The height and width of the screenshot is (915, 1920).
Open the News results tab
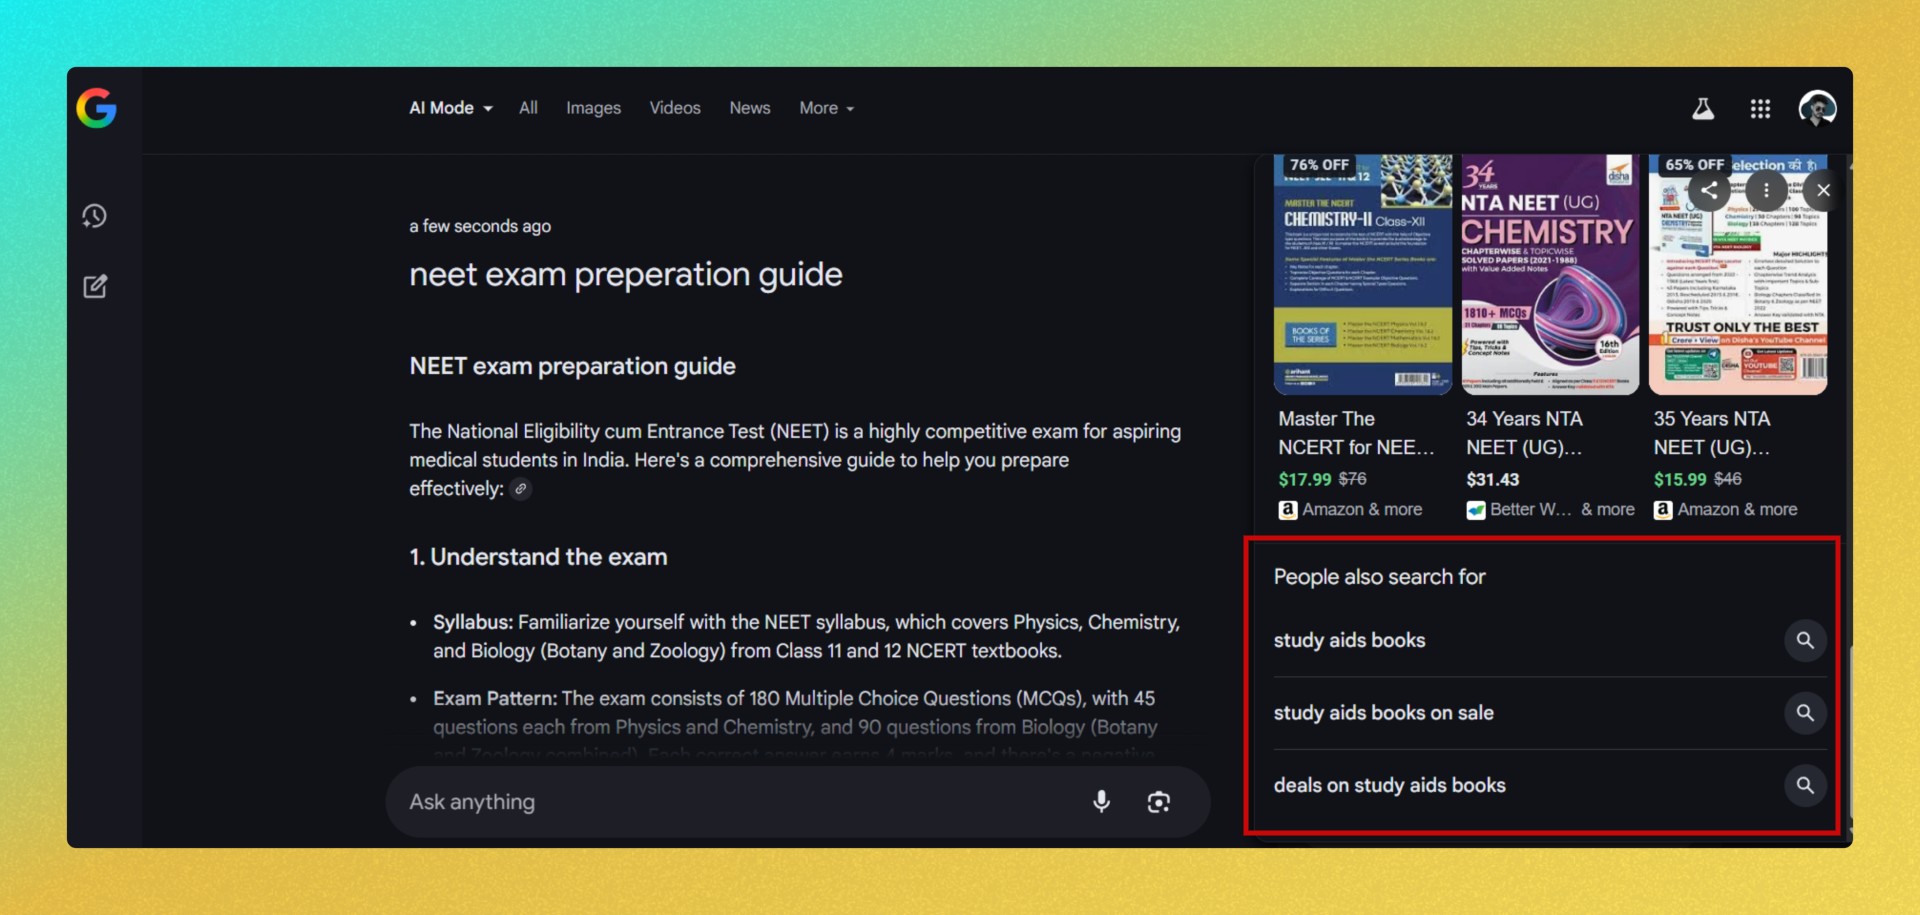pos(749,108)
